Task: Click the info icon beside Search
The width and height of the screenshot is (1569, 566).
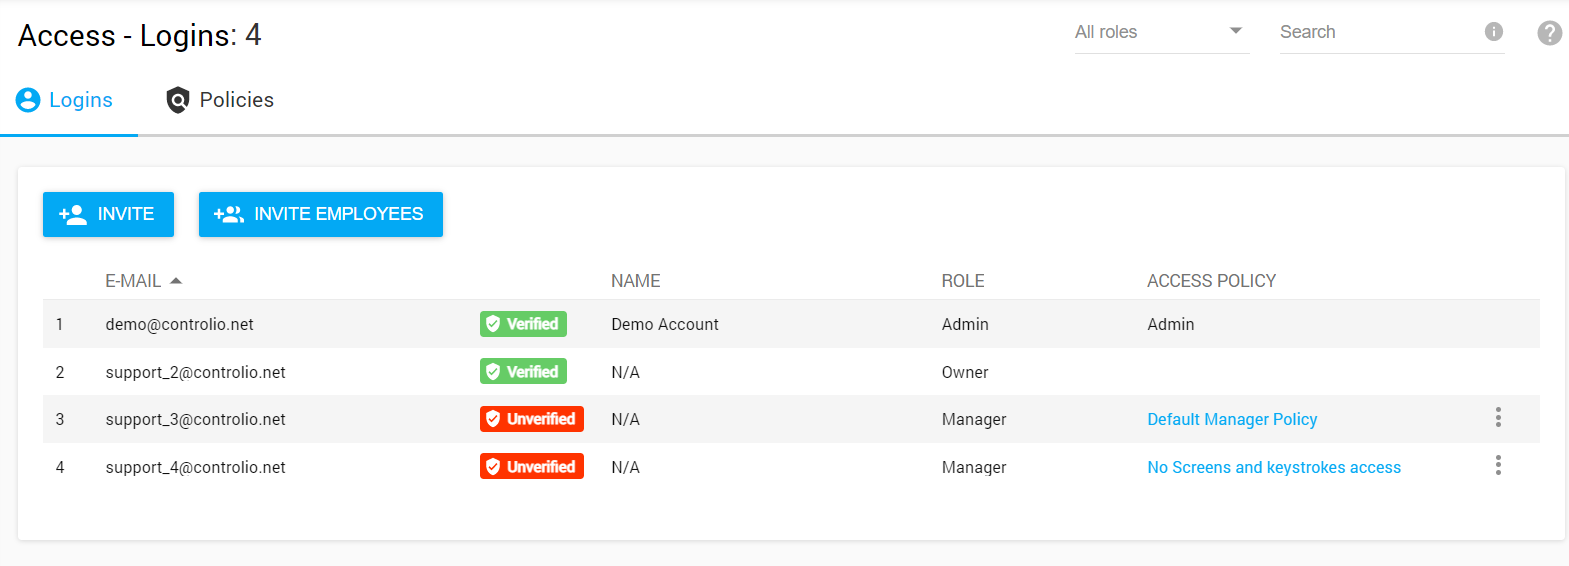Action: [1493, 32]
